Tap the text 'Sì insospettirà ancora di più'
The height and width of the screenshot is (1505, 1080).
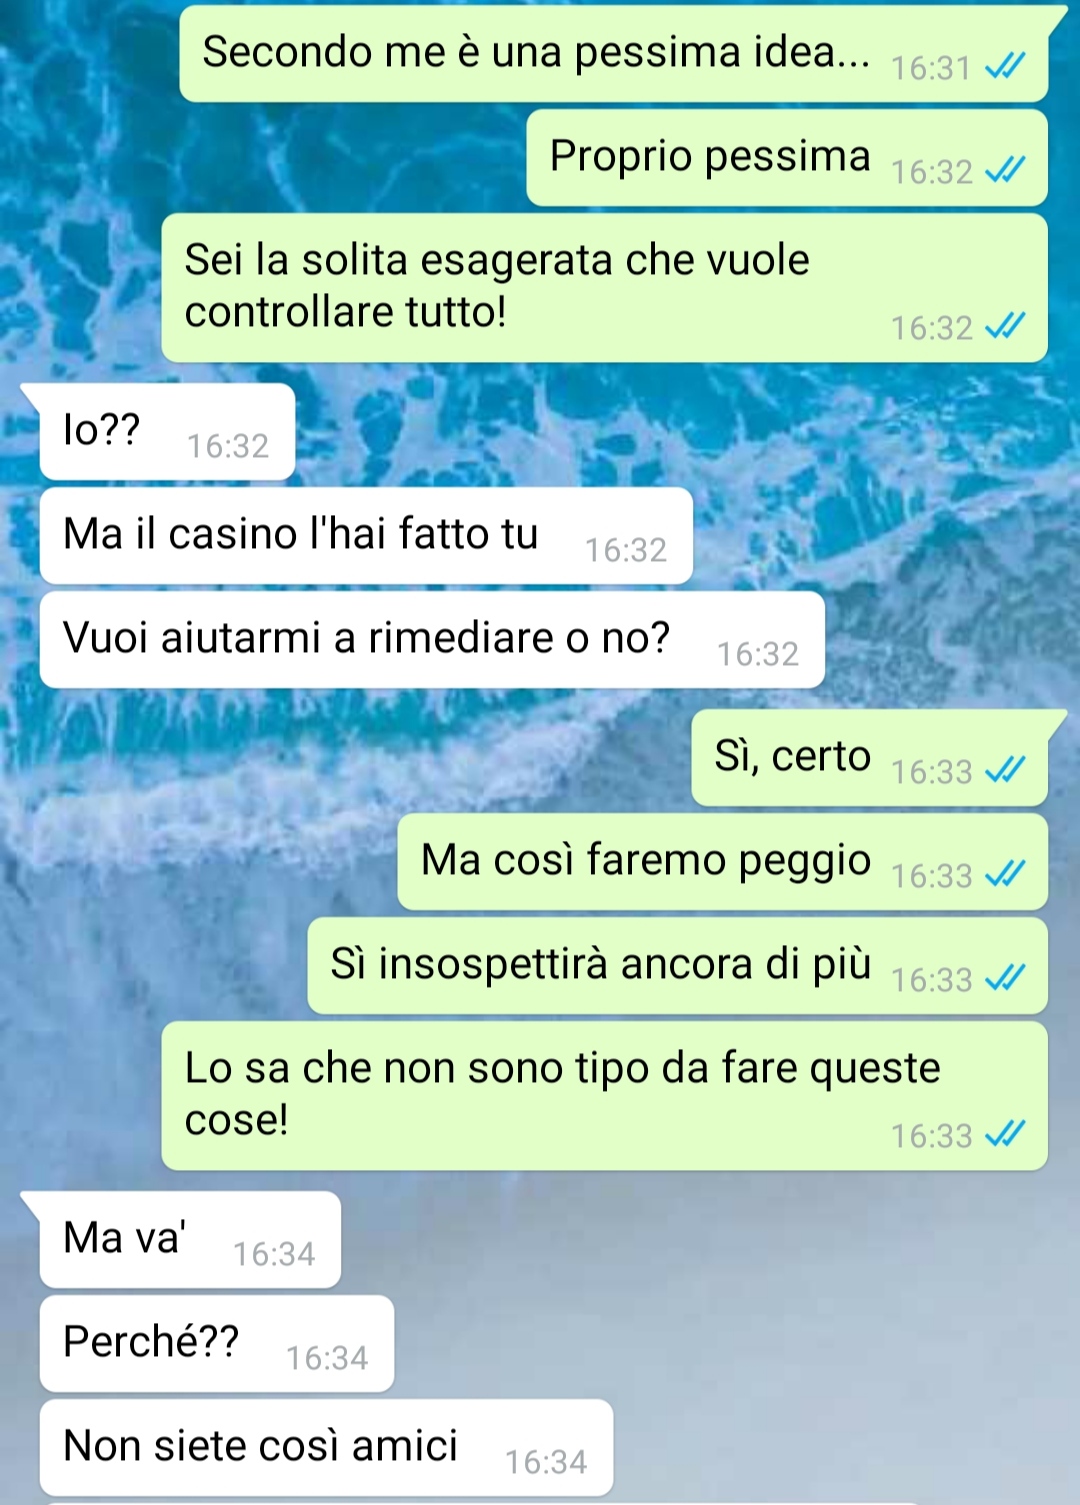(600, 964)
